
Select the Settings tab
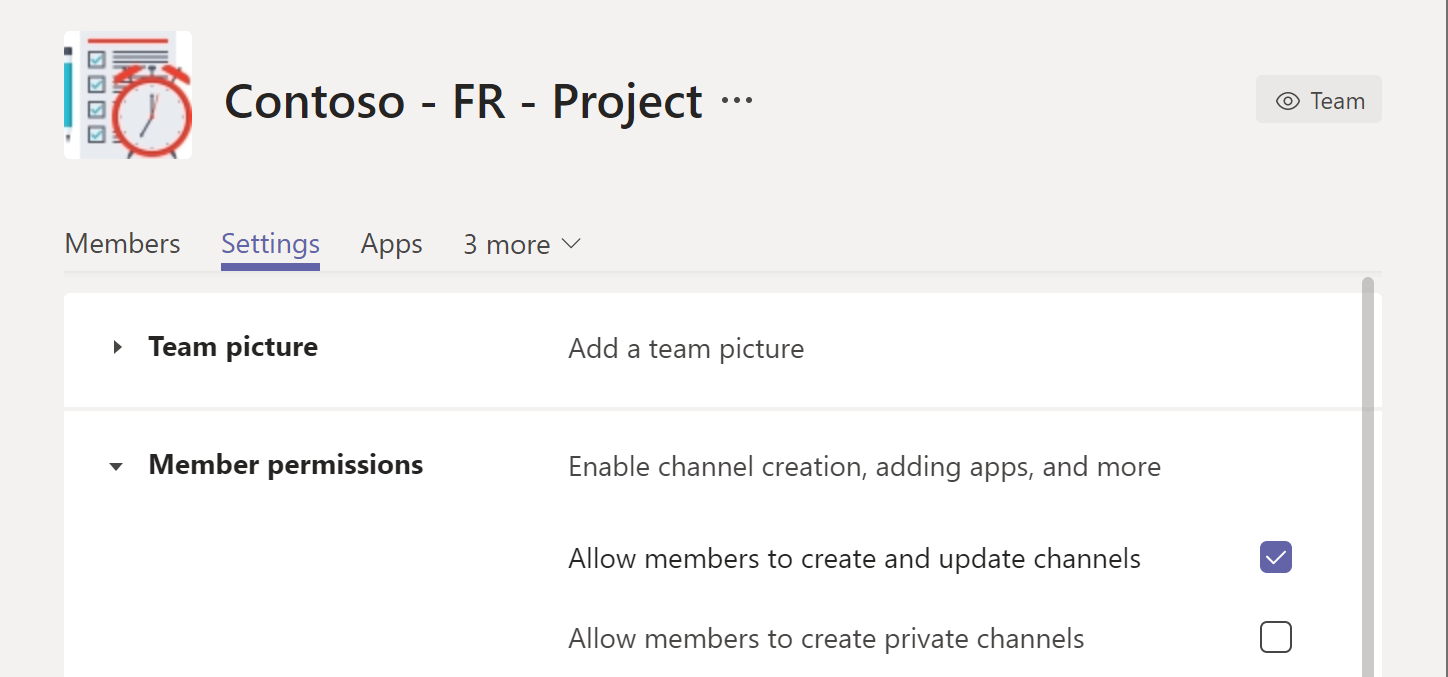click(x=270, y=244)
